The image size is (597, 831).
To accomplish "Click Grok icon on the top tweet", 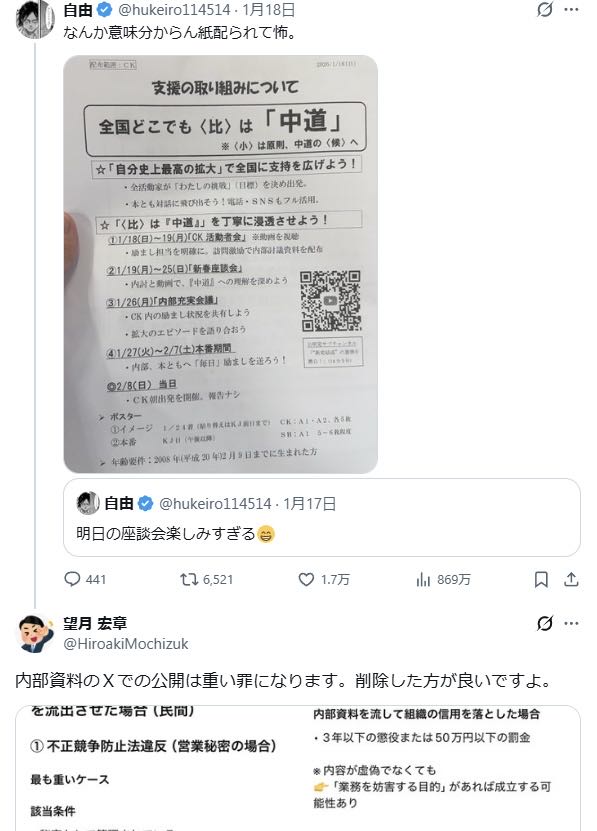I will [545, 10].
